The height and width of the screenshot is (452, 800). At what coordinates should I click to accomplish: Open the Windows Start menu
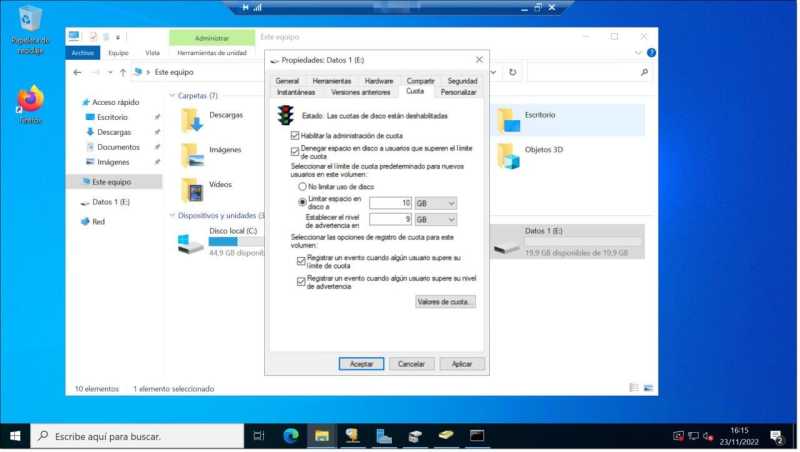pos(15,436)
